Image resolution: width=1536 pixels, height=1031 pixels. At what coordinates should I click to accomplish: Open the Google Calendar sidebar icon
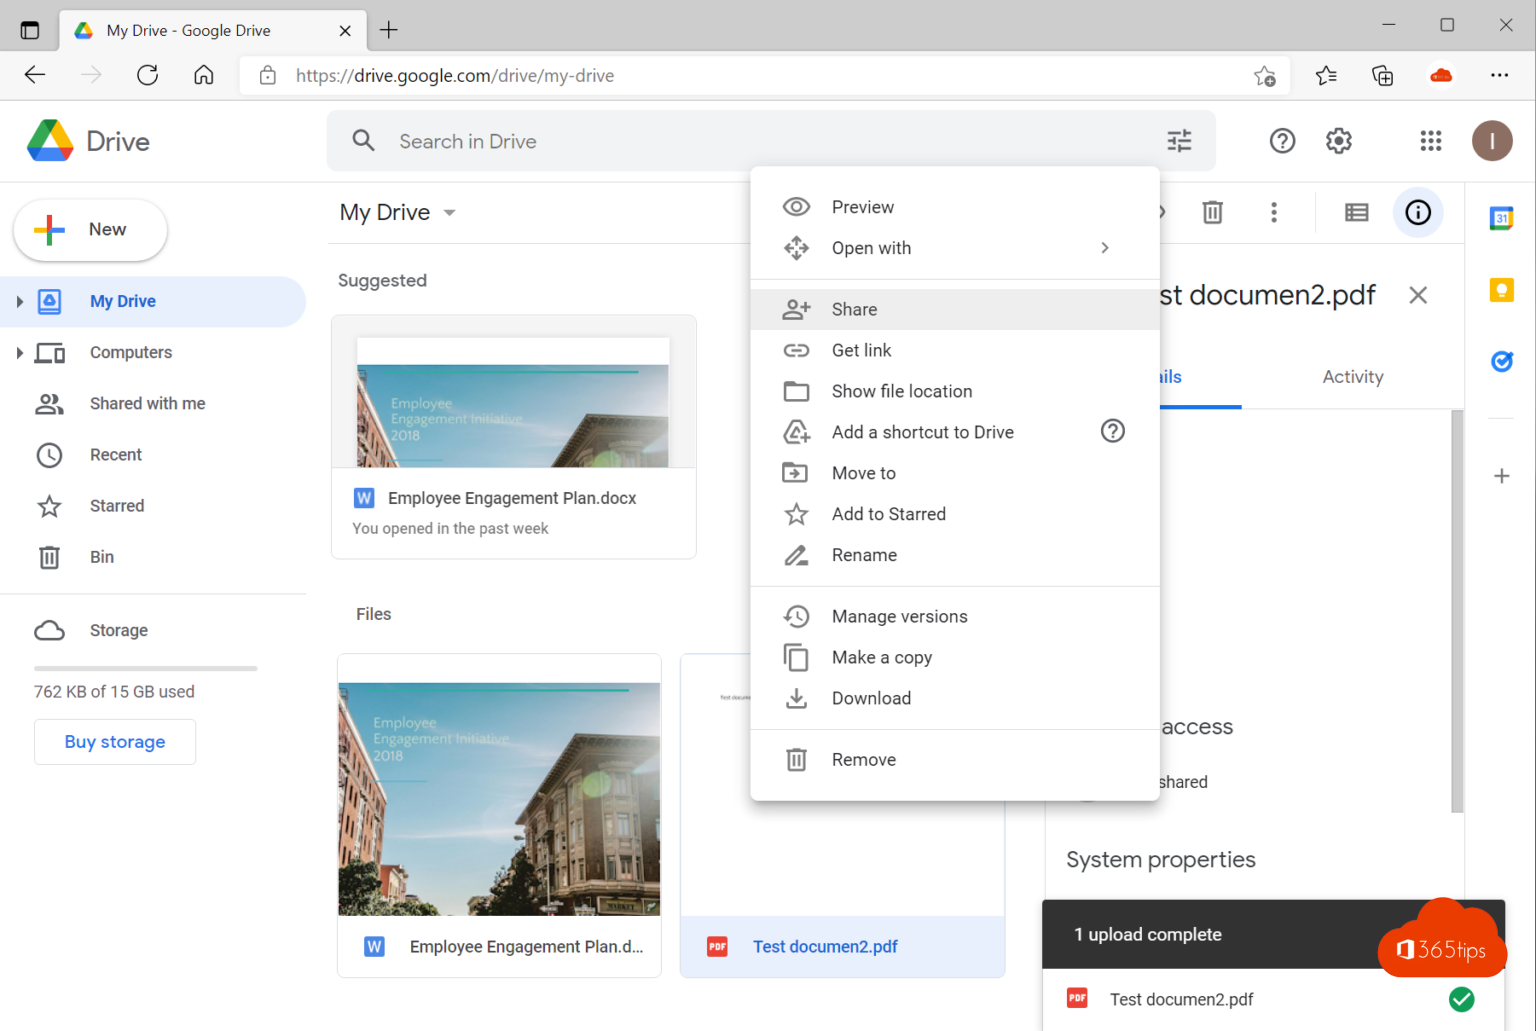[x=1501, y=216]
